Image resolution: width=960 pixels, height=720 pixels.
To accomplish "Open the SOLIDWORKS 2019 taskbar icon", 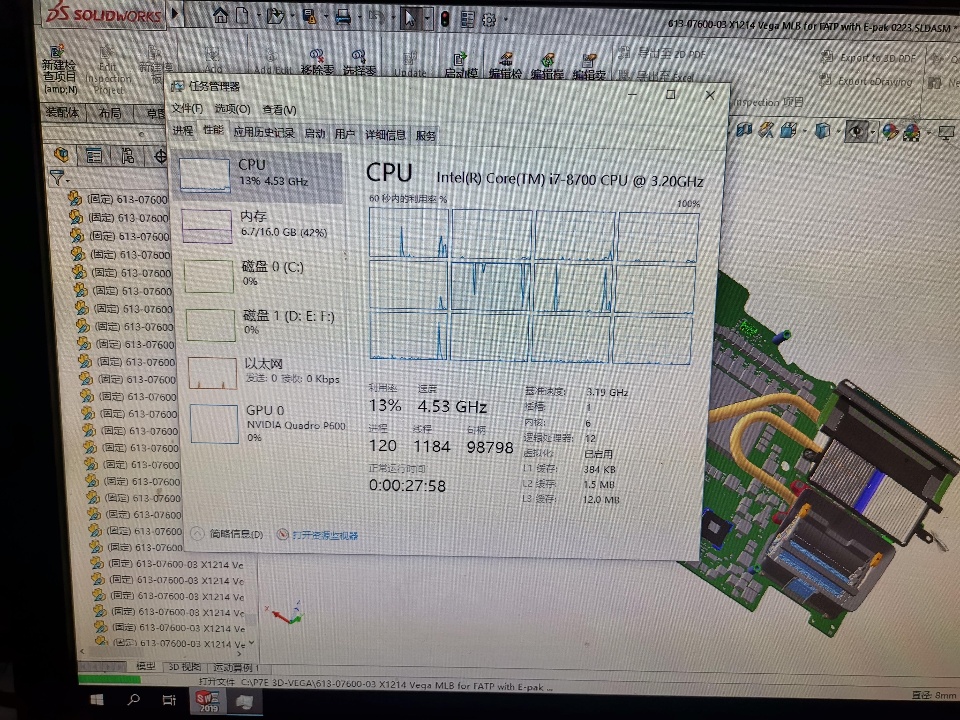I will [208, 700].
